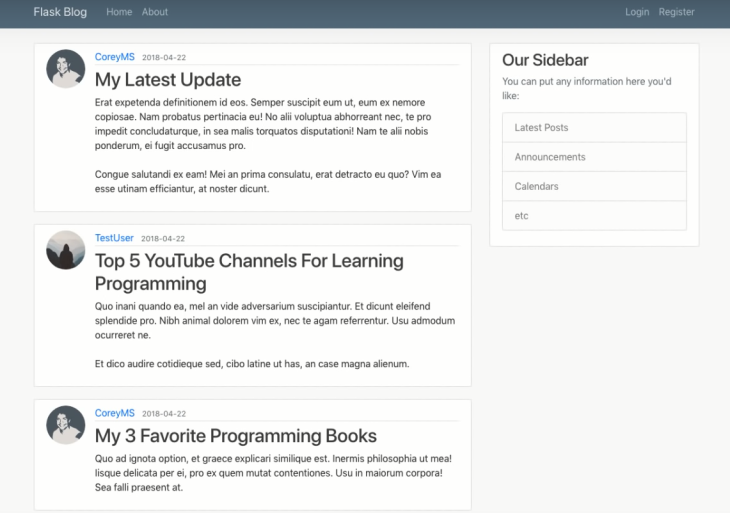Click the date on Programming Books post
This screenshot has width=730, height=513.
164,414
